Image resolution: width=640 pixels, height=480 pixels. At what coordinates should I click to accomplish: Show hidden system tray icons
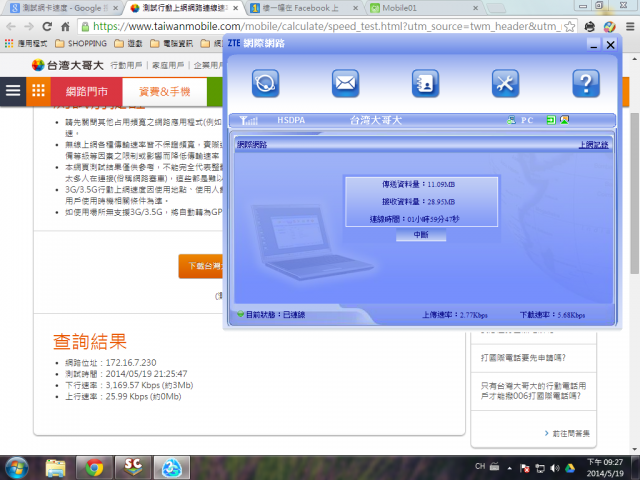point(509,468)
